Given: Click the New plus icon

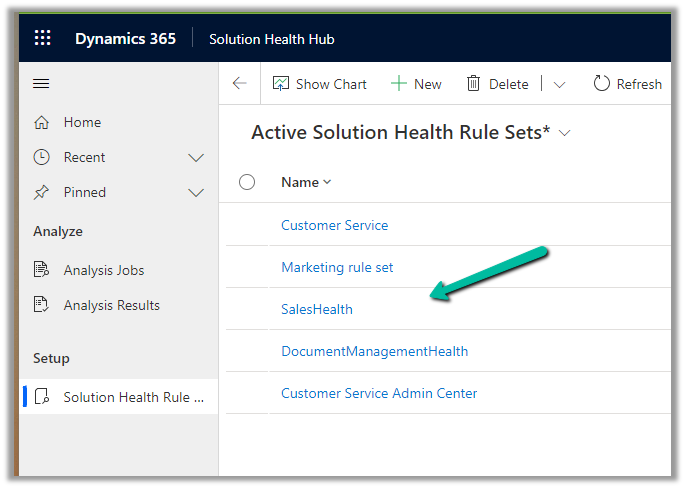Looking at the screenshot, I should click(399, 84).
